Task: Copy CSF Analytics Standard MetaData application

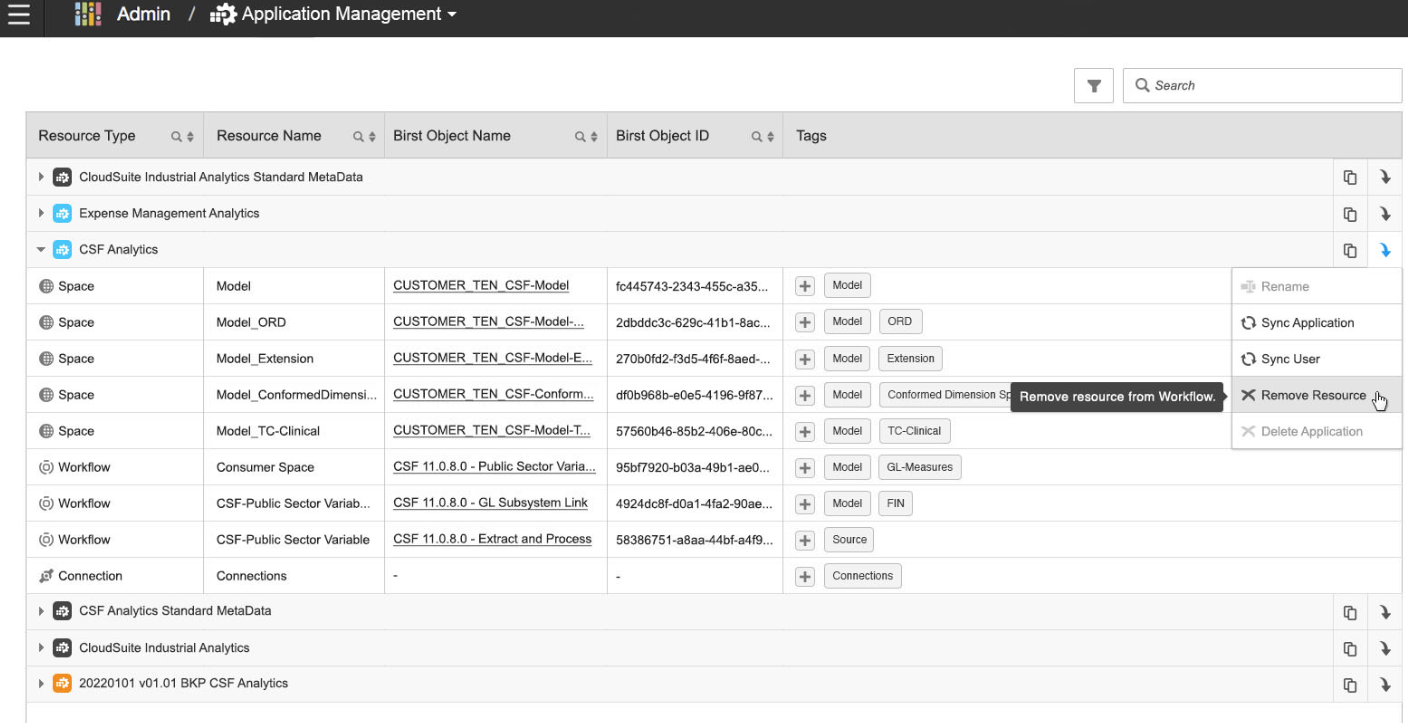Action: coord(1350,612)
